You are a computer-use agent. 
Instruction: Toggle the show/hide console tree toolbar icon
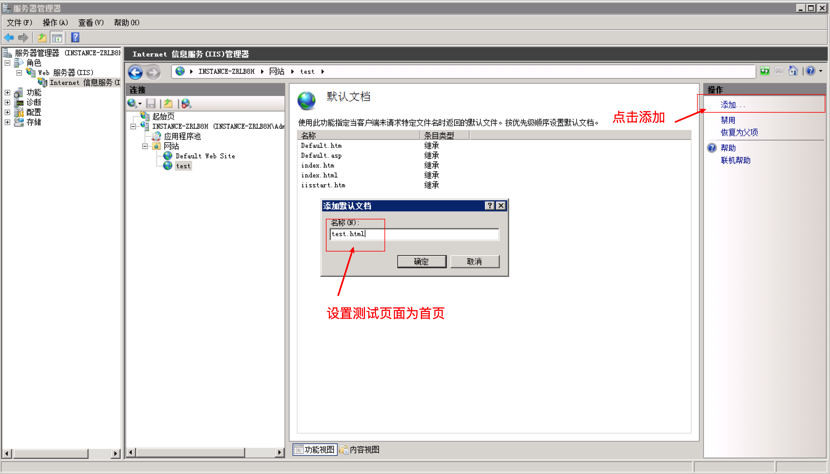click(57, 38)
